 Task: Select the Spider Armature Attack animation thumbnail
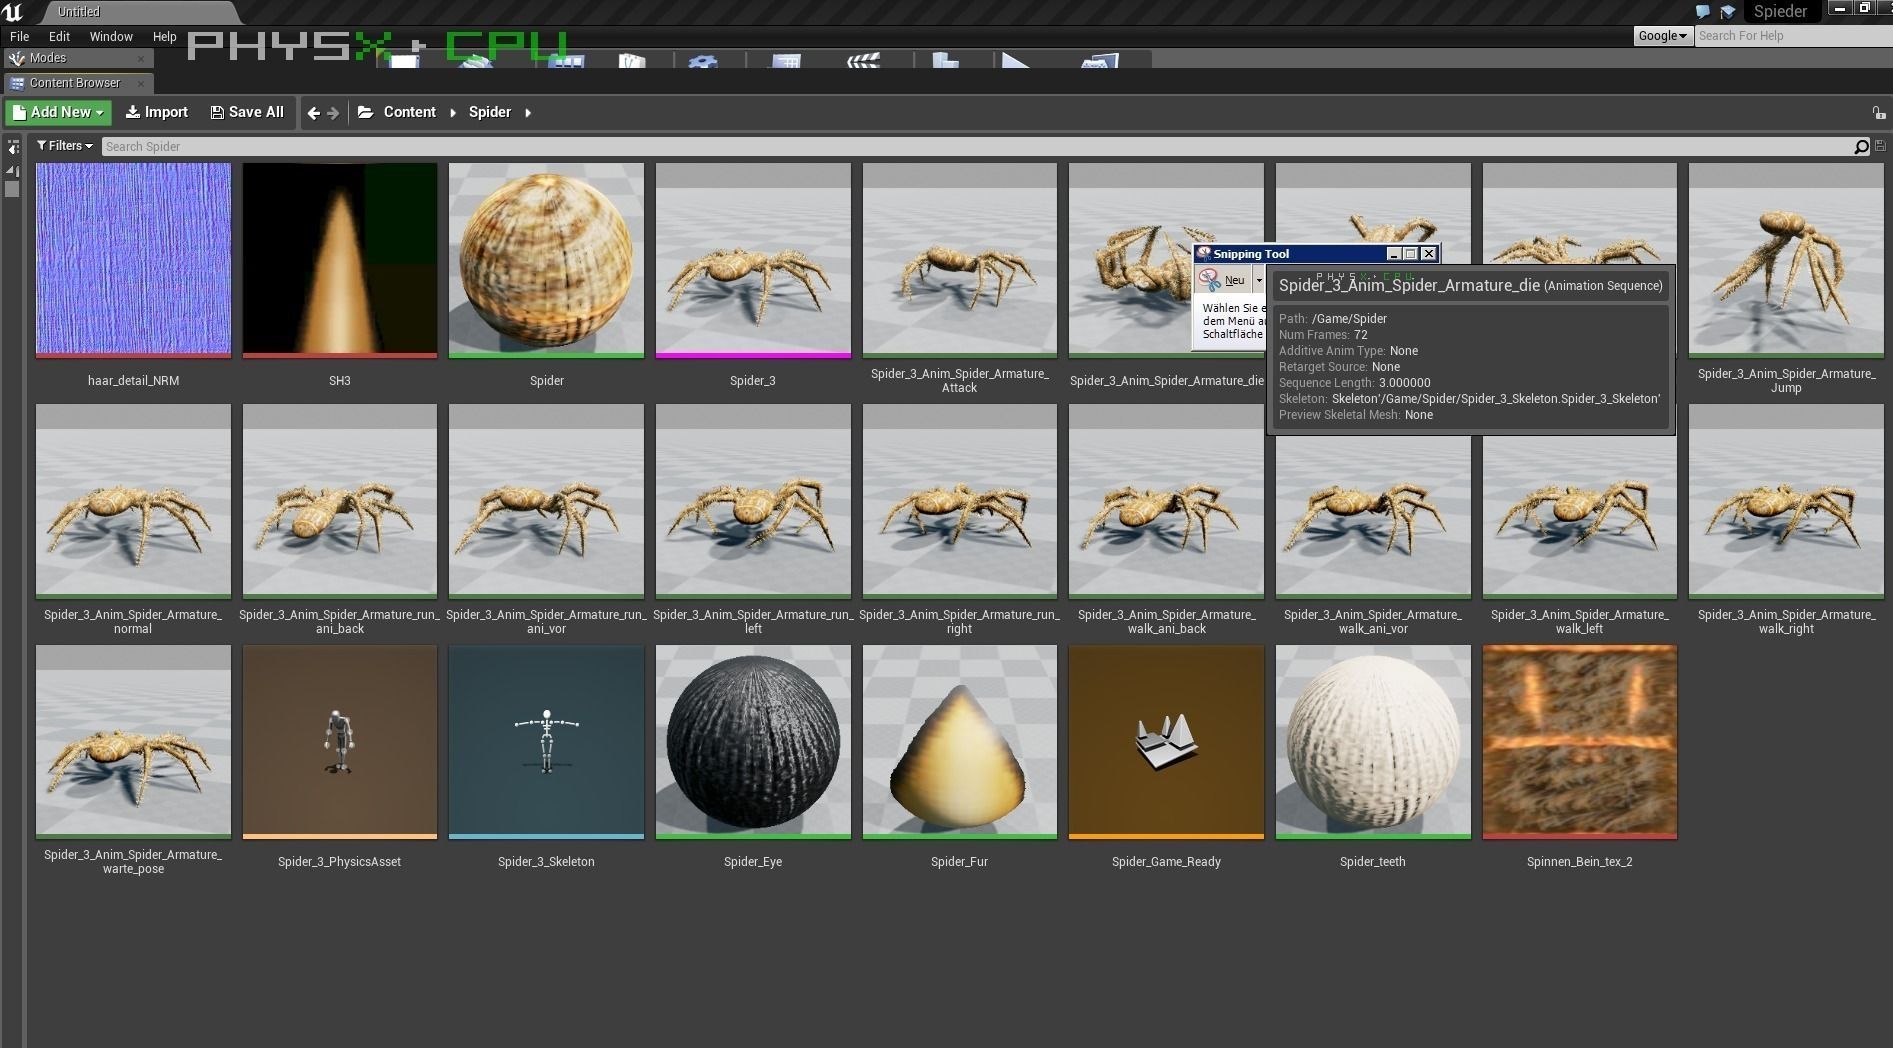960,260
